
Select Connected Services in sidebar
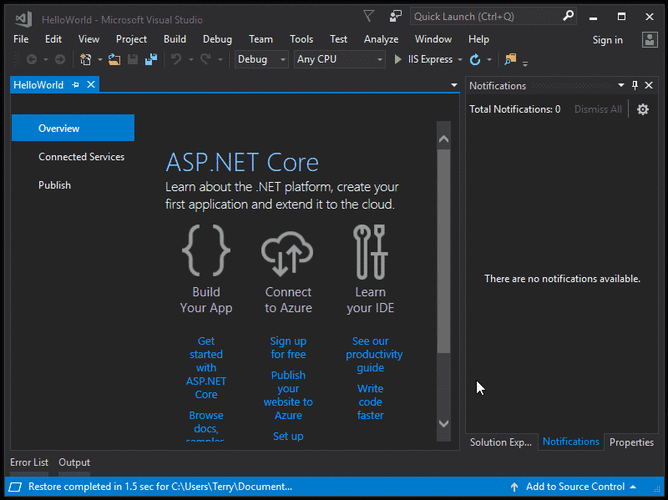click(81, 157)
